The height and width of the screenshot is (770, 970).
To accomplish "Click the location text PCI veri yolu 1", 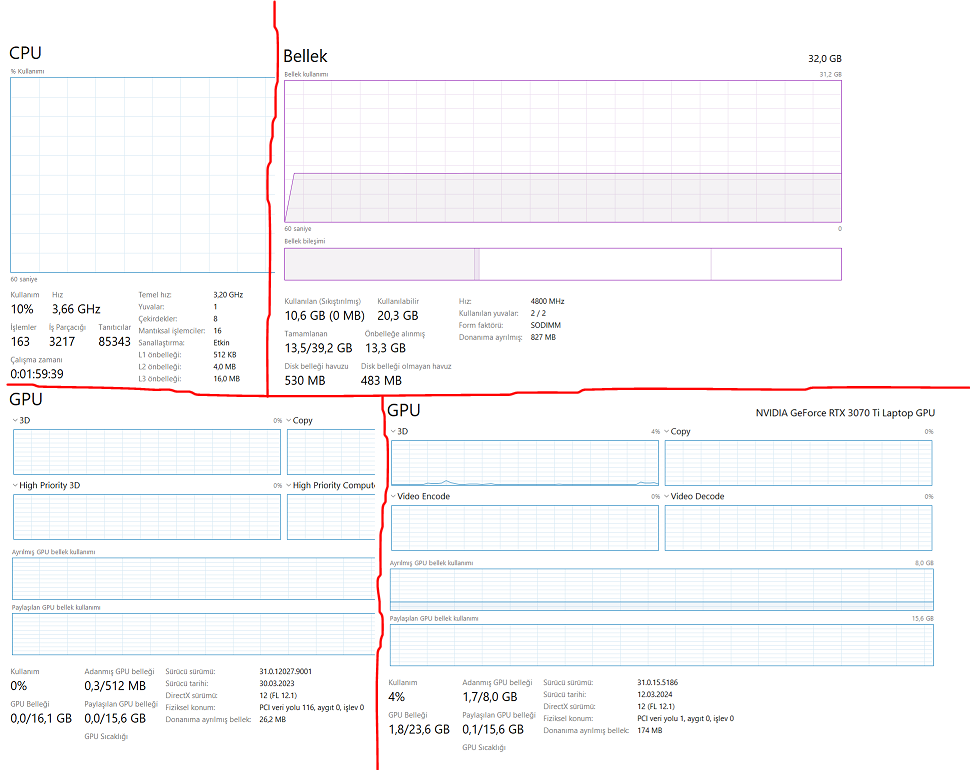I will click(x=662, y=719).
